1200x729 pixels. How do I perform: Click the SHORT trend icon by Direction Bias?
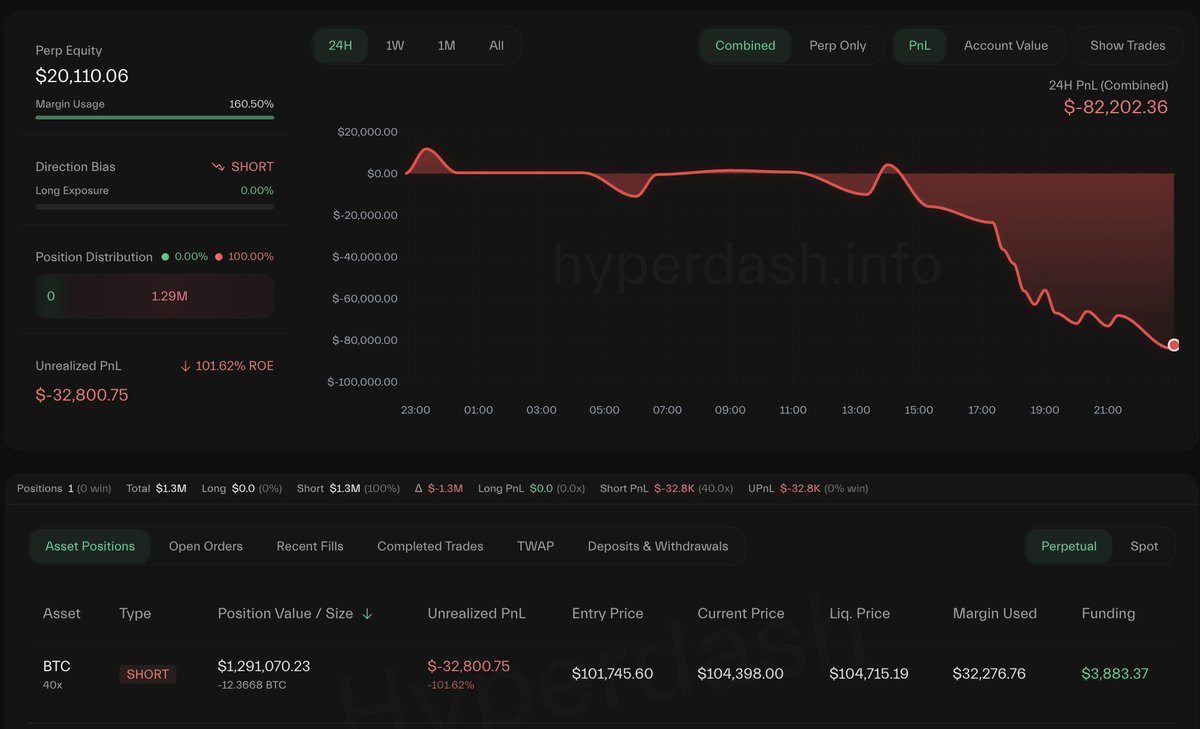point(218,167)
